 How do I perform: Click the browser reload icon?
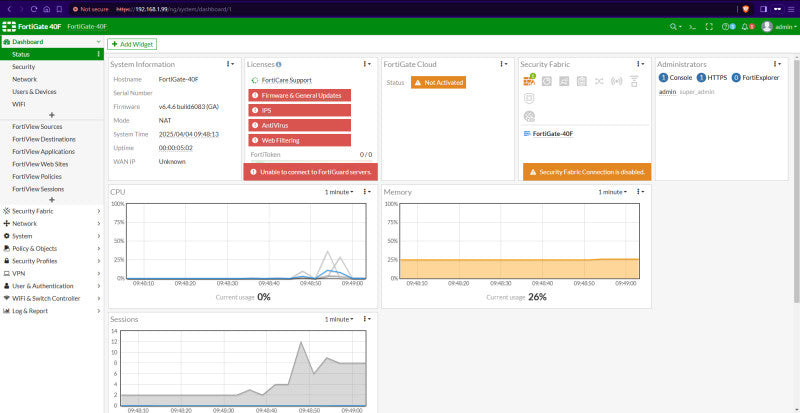pos(34,9)
